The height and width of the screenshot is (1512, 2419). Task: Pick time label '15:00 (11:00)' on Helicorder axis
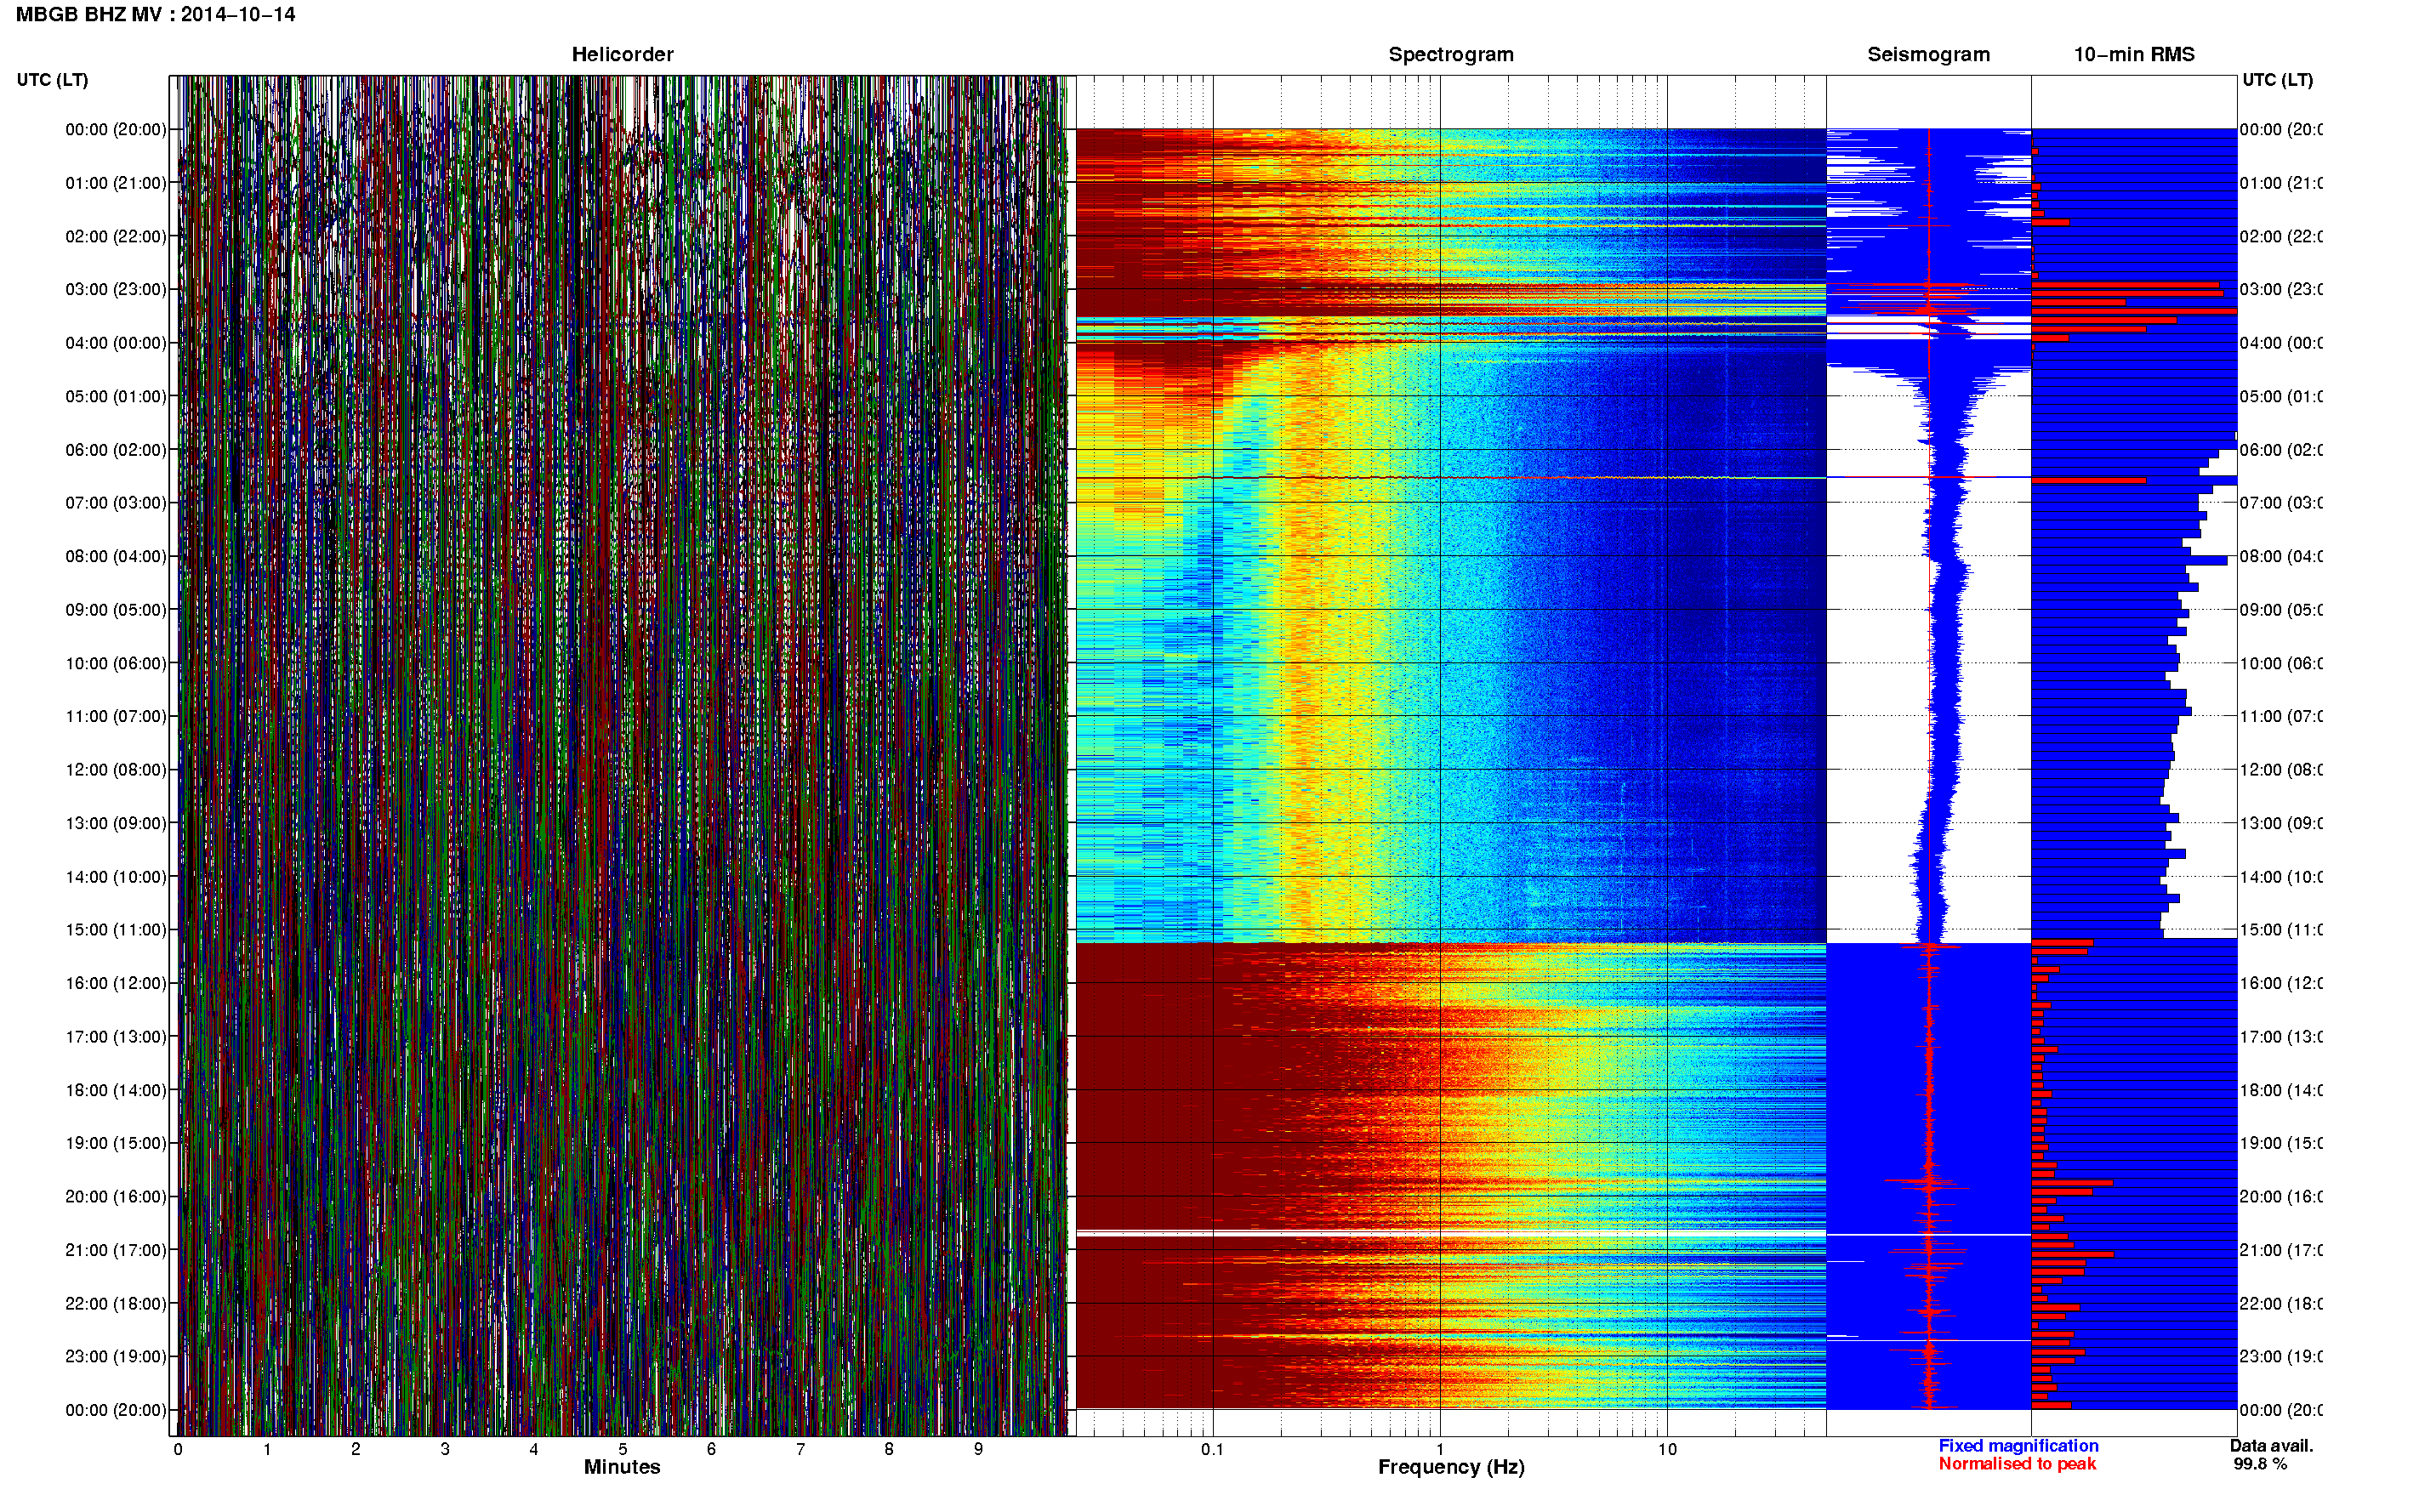point(116,929)
